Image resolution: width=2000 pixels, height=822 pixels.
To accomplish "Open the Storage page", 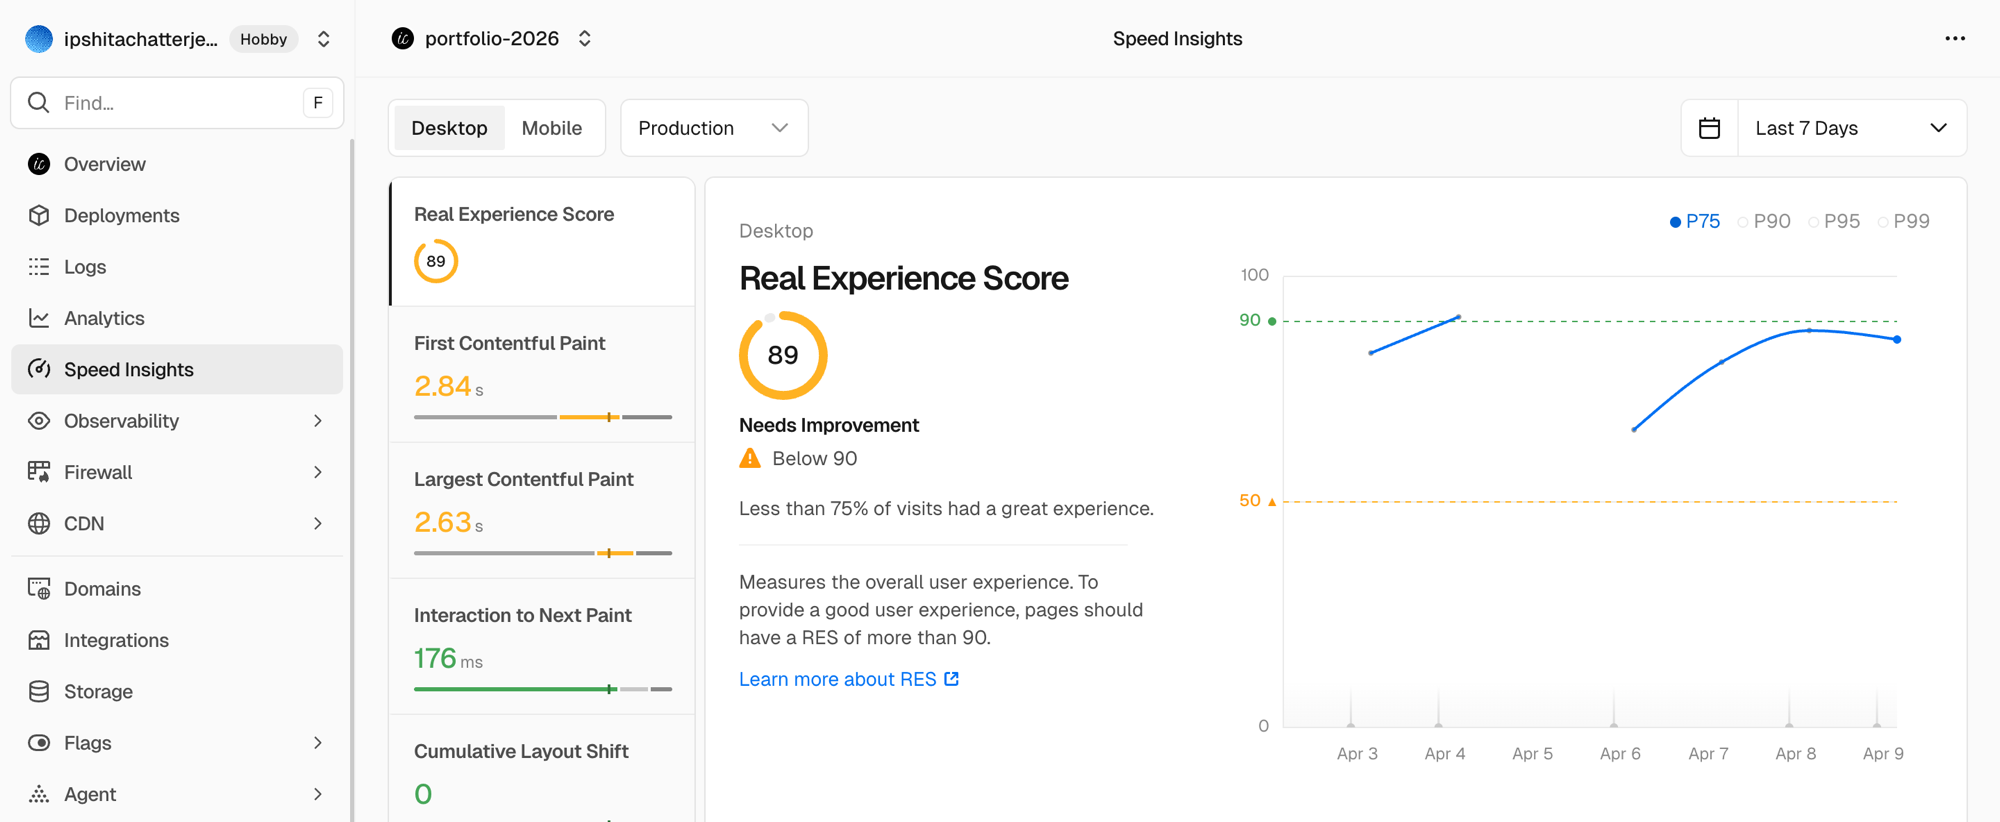I will click(177, 691).
